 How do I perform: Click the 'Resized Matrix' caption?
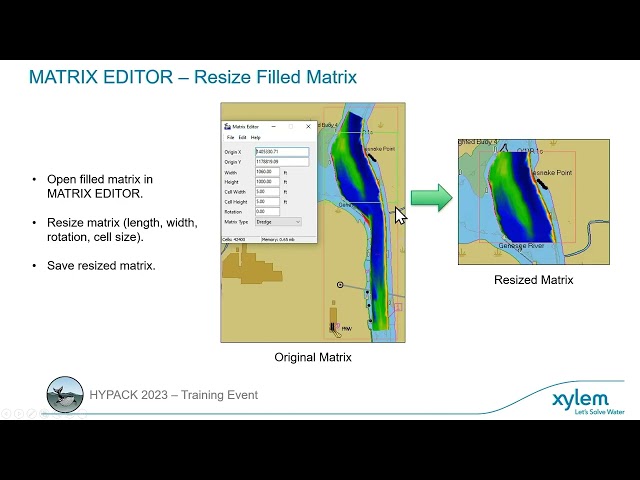click(533, 280)
